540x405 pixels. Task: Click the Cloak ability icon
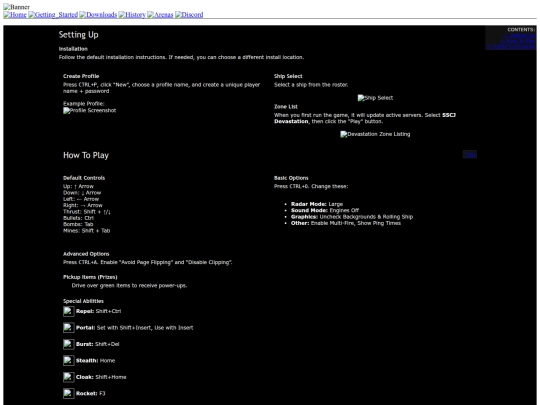click(x=69, y=377)
